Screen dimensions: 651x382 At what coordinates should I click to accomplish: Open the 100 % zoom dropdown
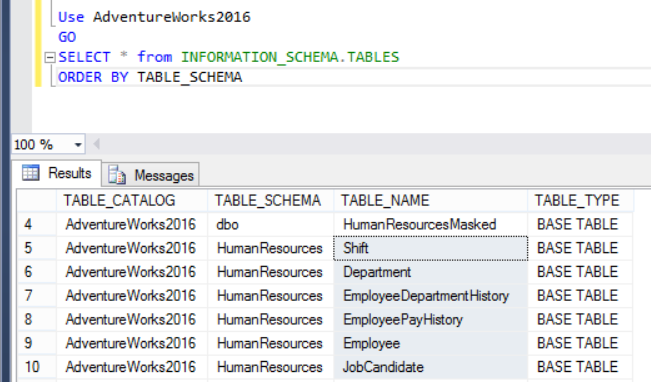78,145
